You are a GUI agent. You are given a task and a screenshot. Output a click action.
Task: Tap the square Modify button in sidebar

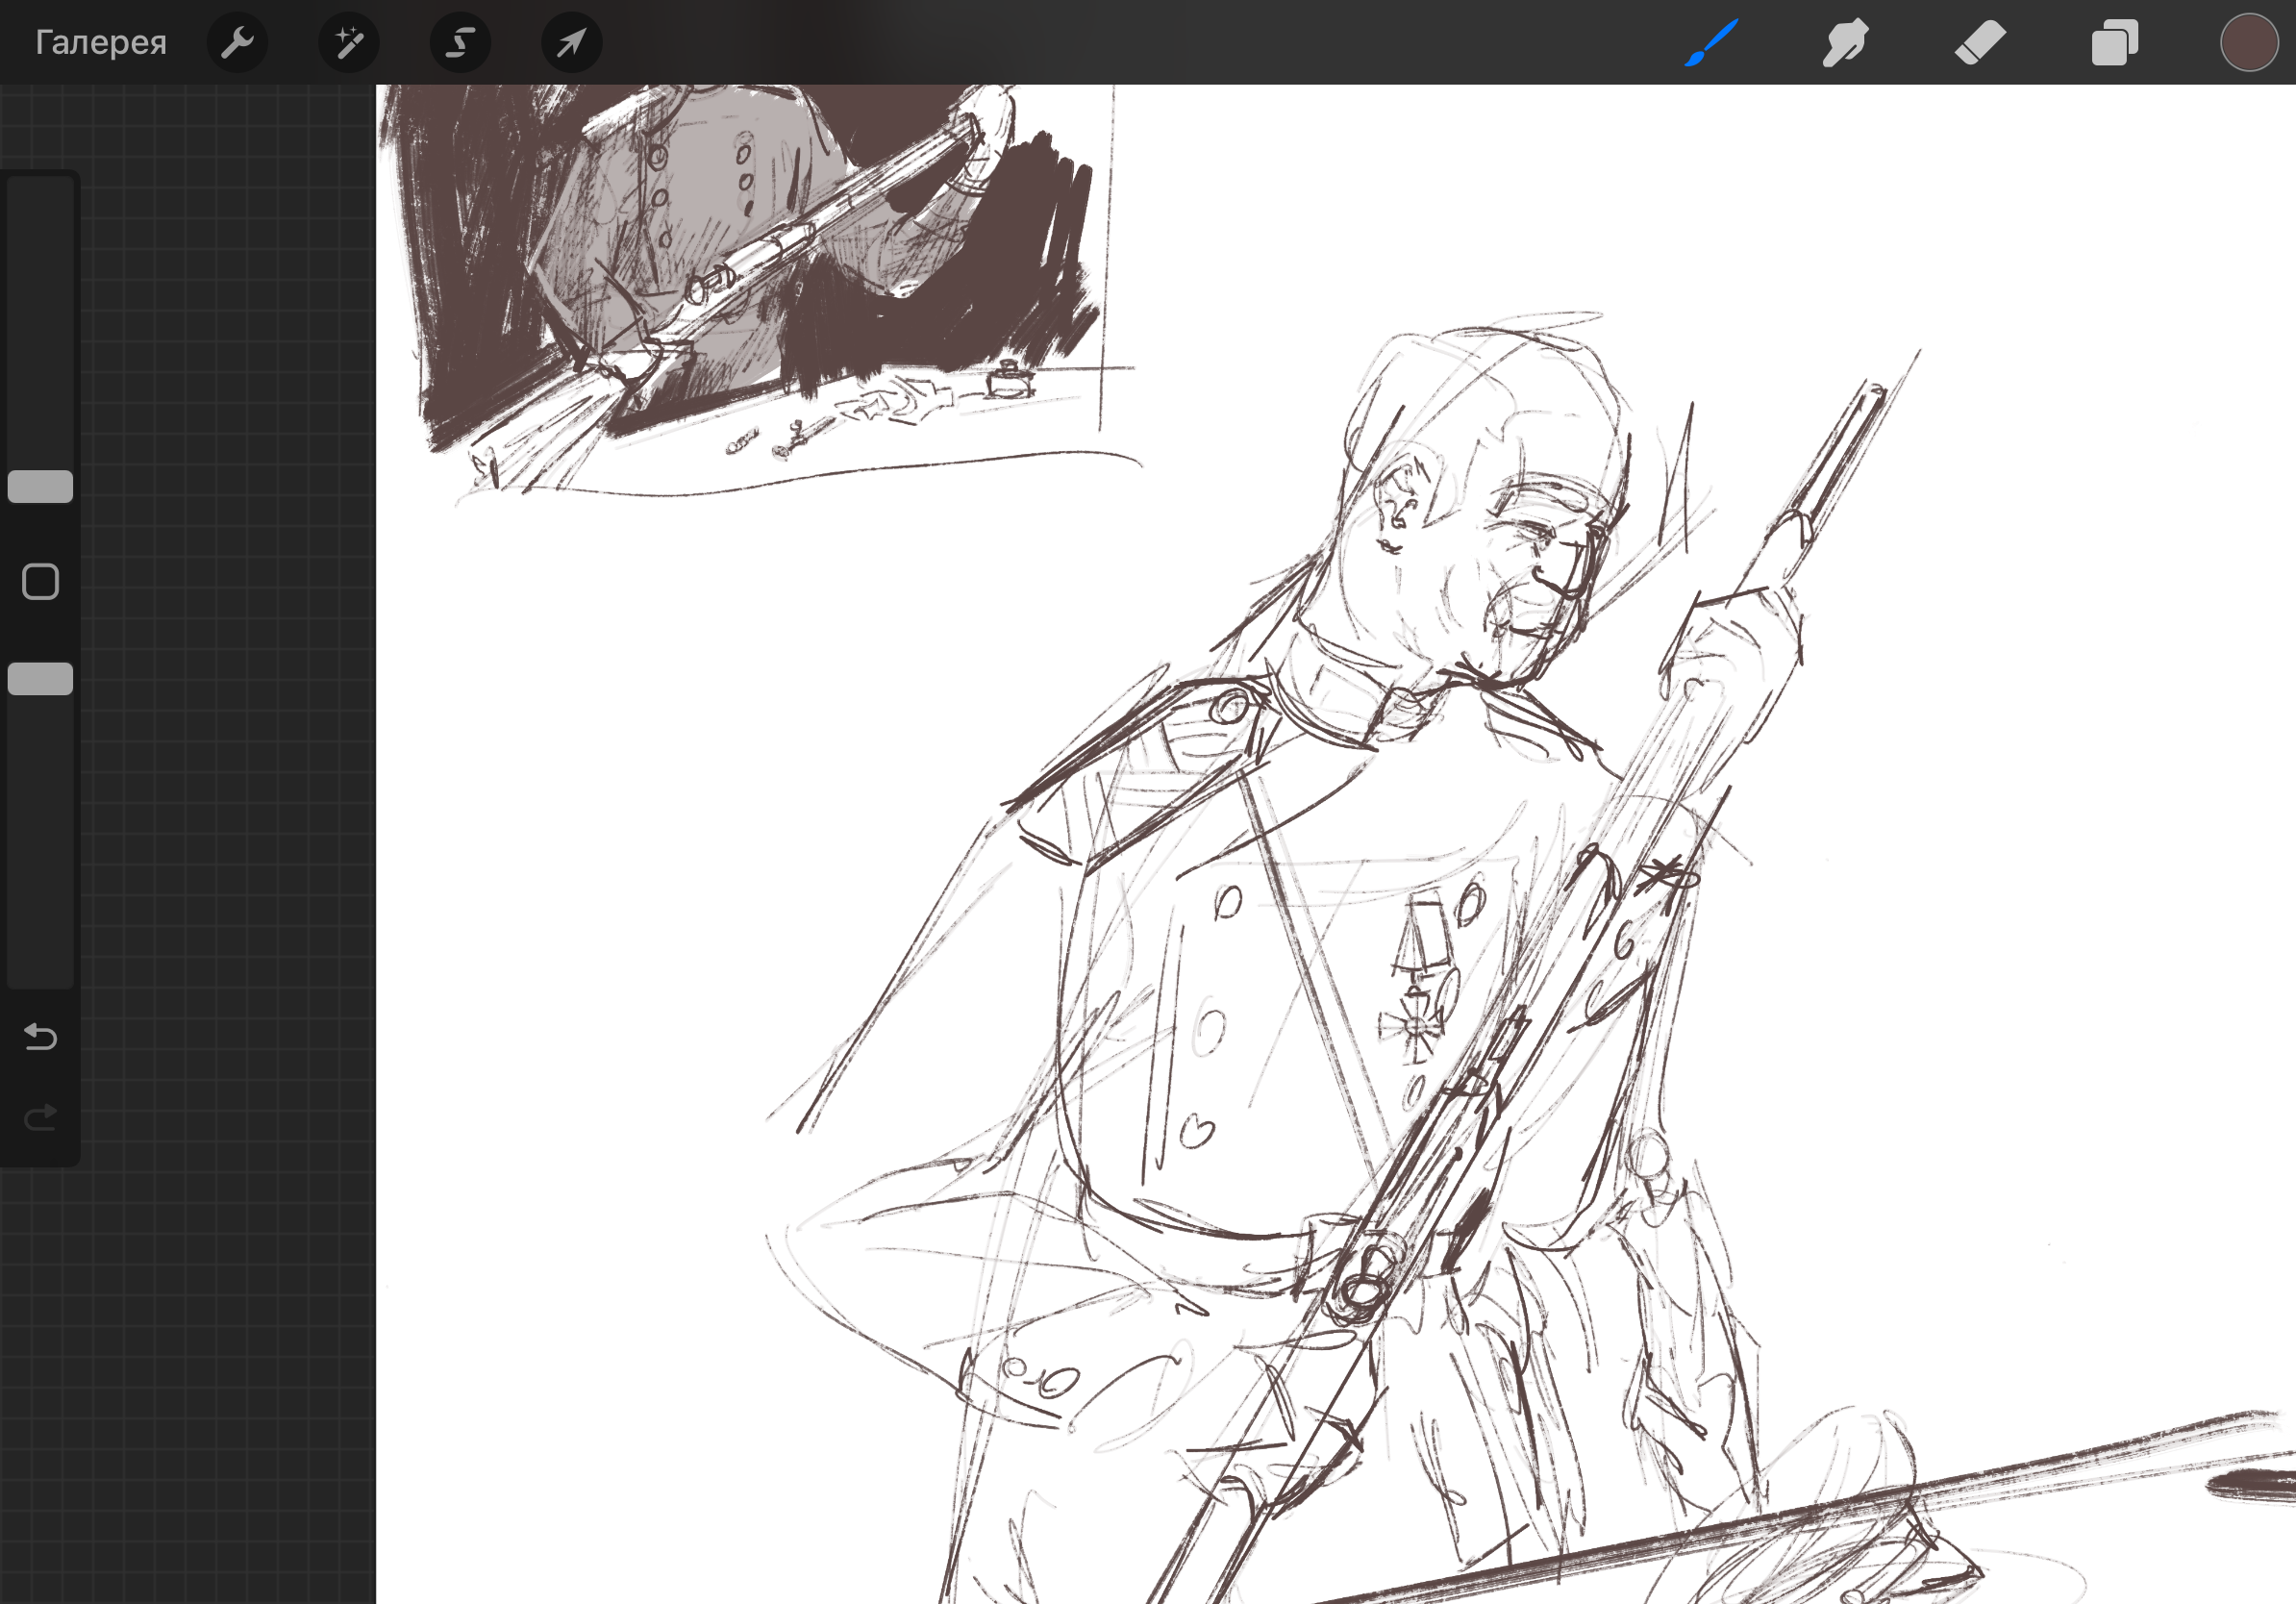[x=40, y=582]
